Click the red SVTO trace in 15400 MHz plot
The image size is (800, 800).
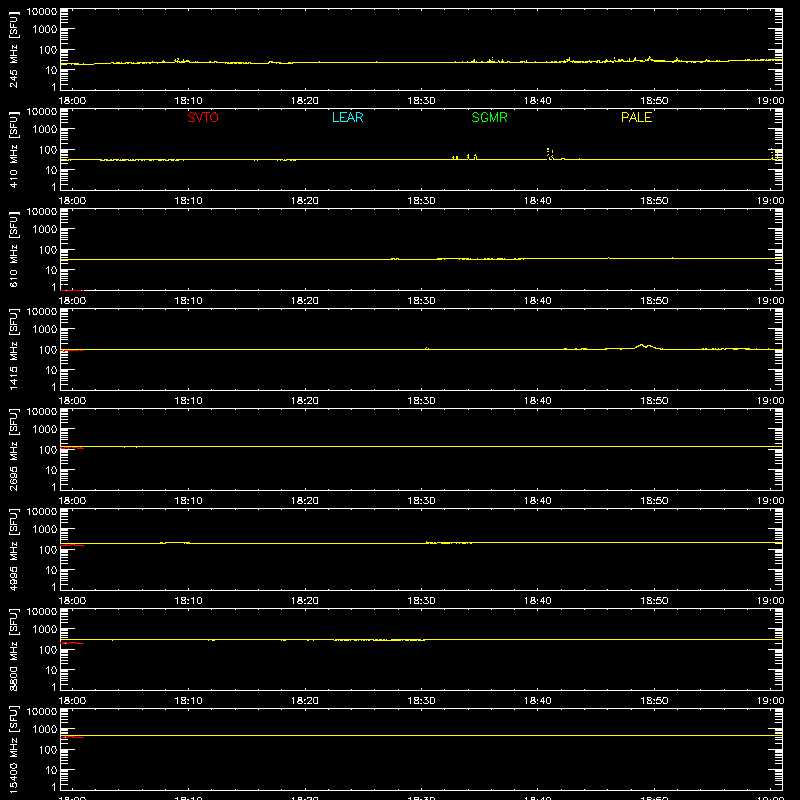coord(72,737)
